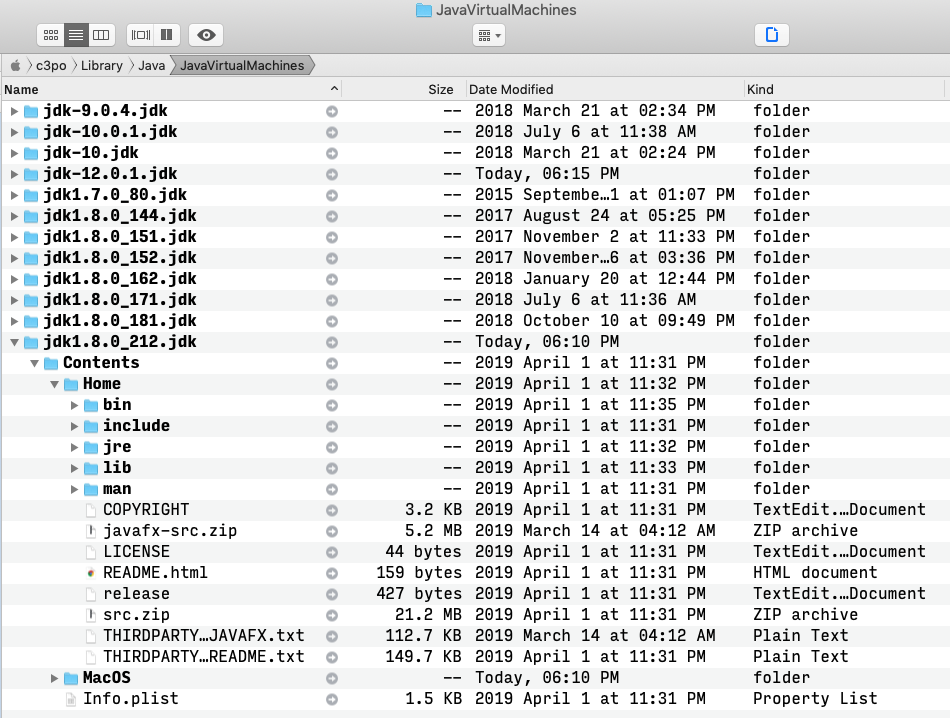Expand the jre folder

[75, 447]
